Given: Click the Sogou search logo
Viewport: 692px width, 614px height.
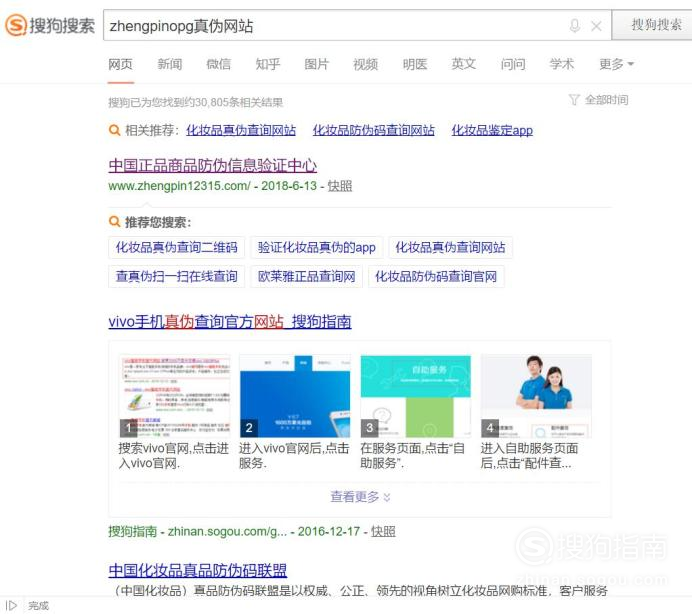Looking at the screenshot, I should tap(50, 25).
